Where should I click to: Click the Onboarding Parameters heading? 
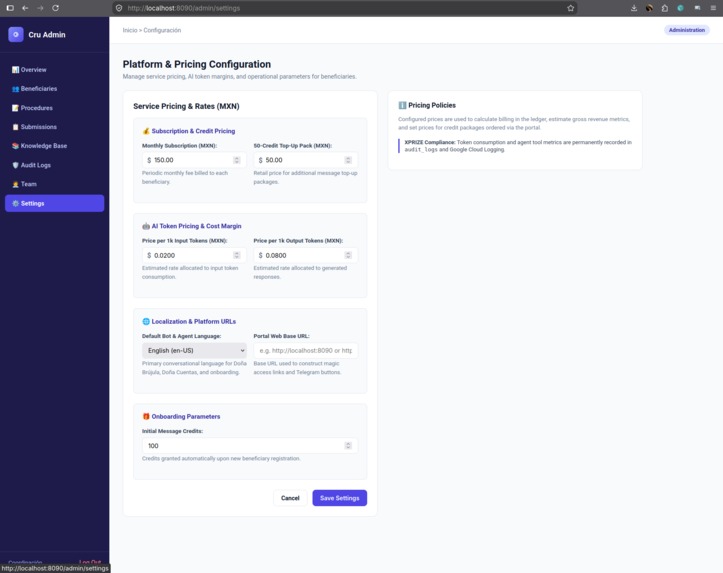click(x=186, y=416)
